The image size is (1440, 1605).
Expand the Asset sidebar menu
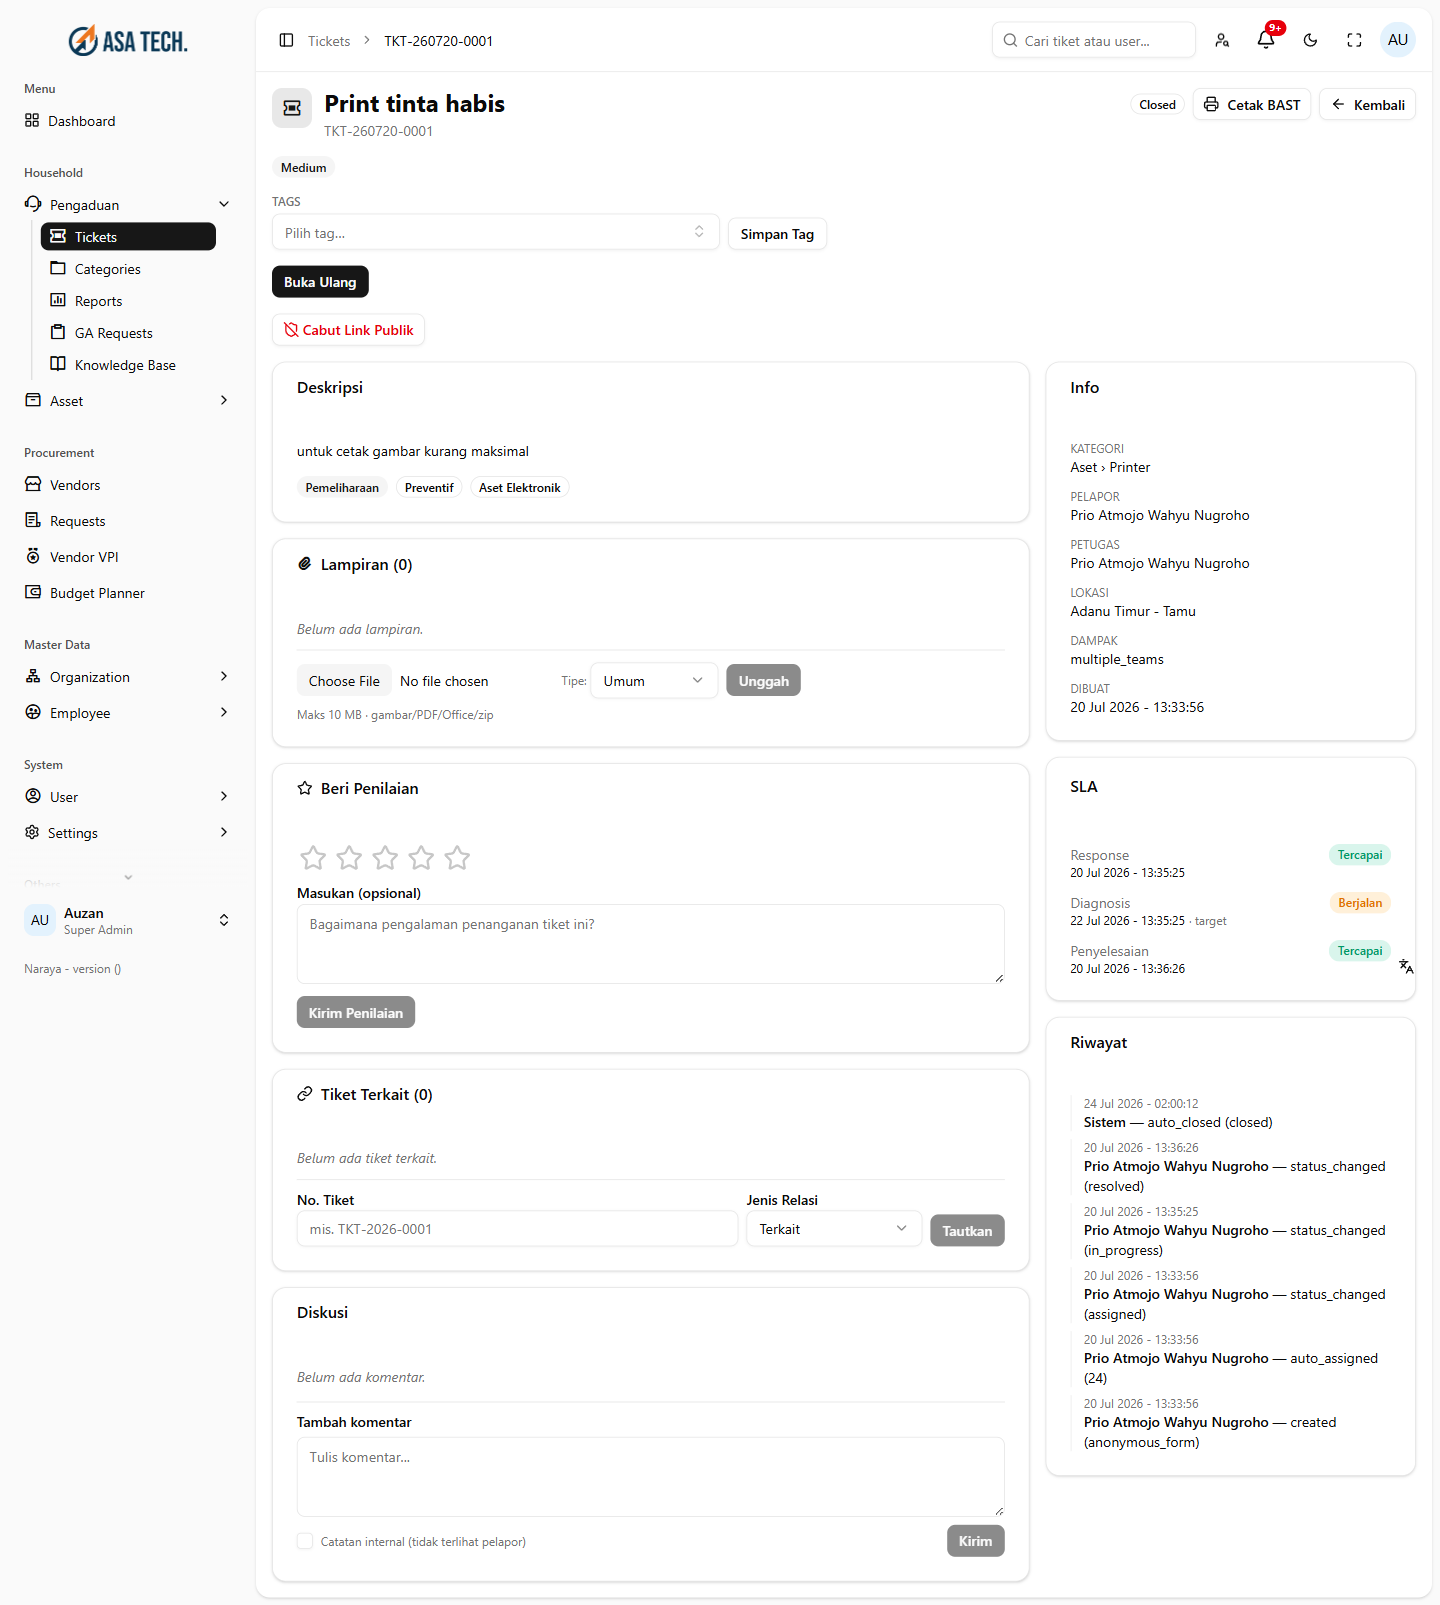point(126,401)
